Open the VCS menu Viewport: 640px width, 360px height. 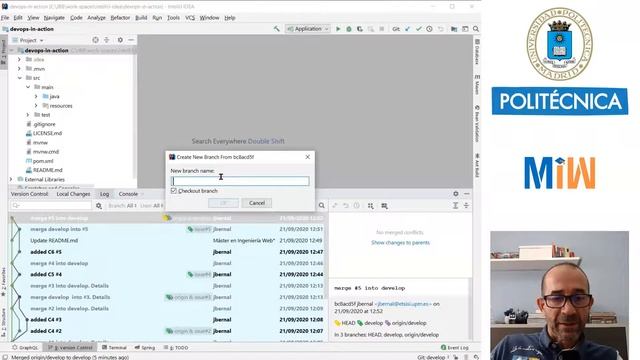pyautogui.click(x=190, y=18)
